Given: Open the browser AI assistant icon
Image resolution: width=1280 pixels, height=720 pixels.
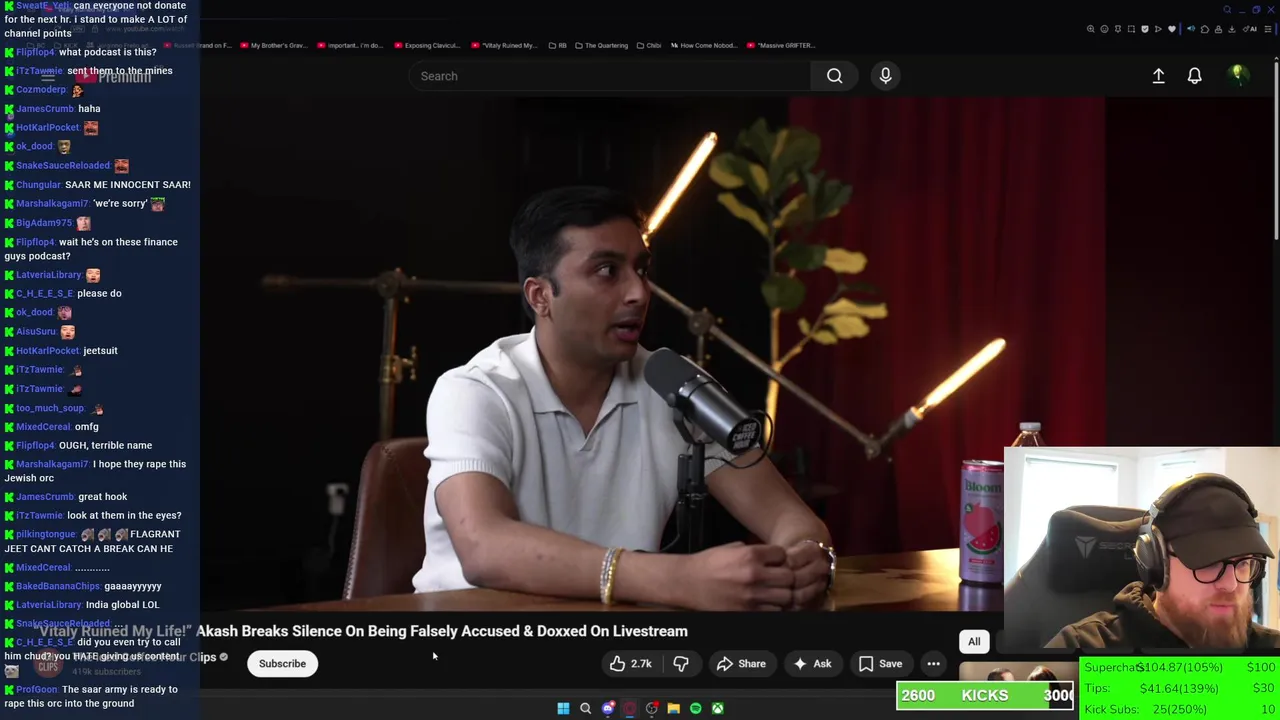Looking at the screenshot, I should [1250, 29].
